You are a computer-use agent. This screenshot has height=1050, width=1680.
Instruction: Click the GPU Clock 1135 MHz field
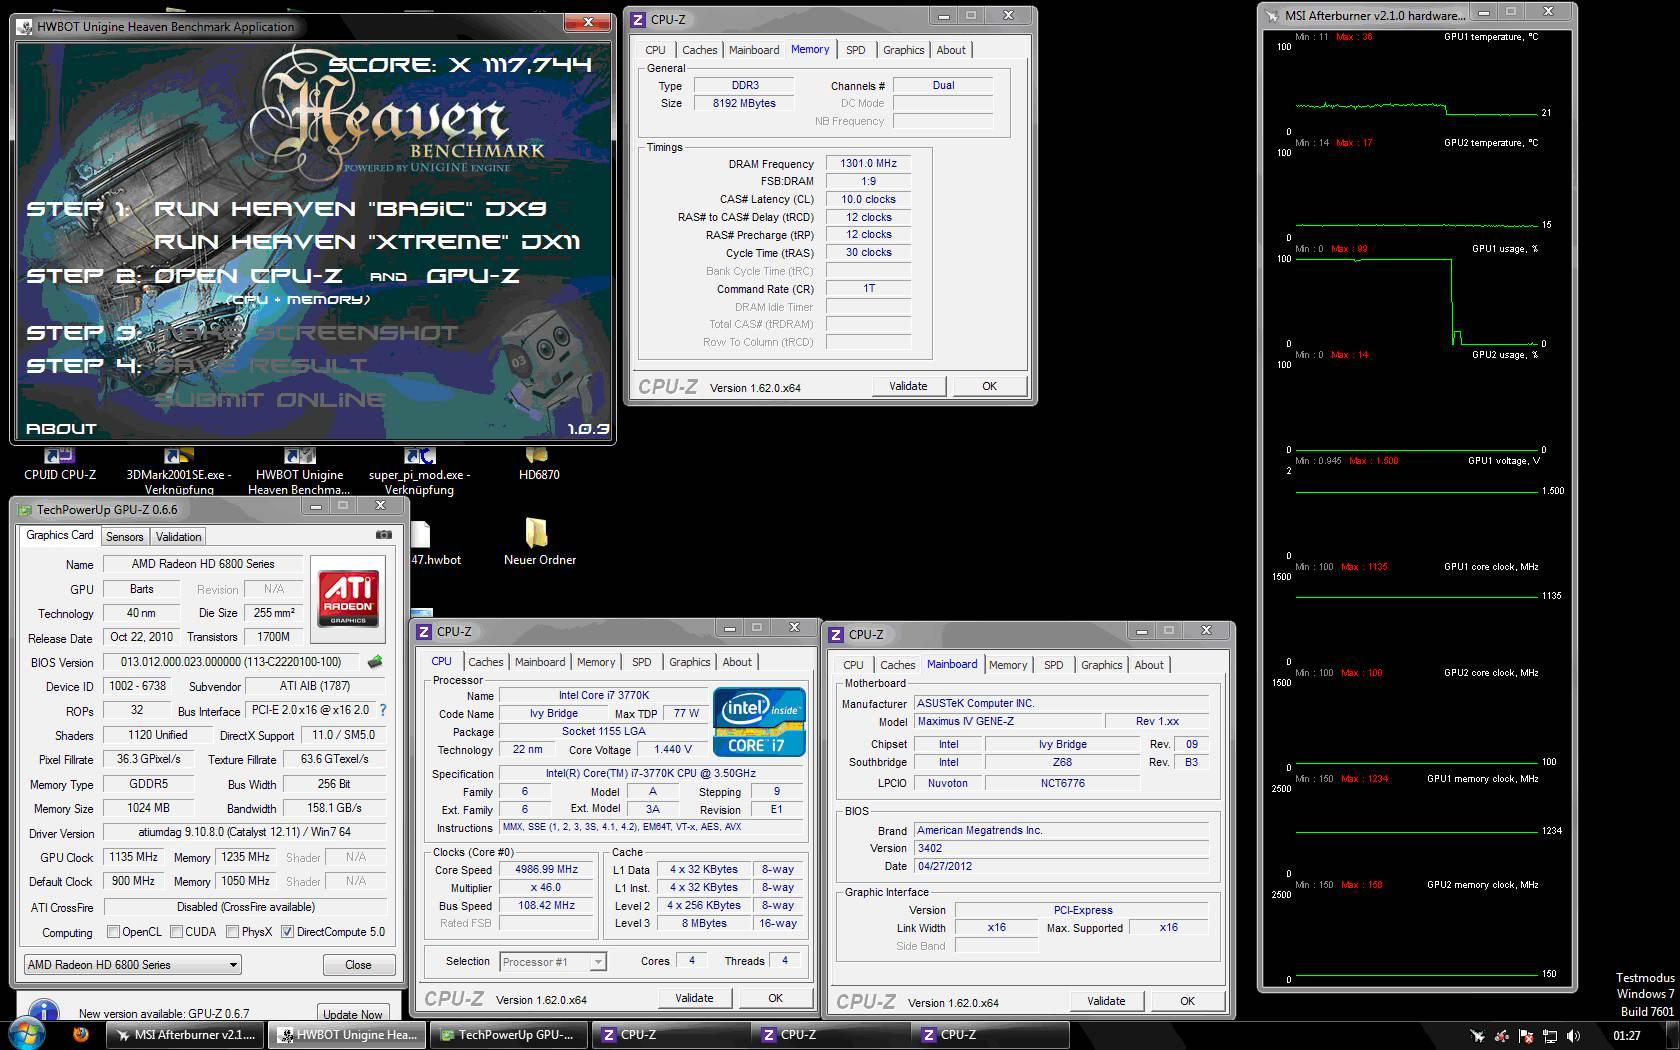[x=134, y=858]
